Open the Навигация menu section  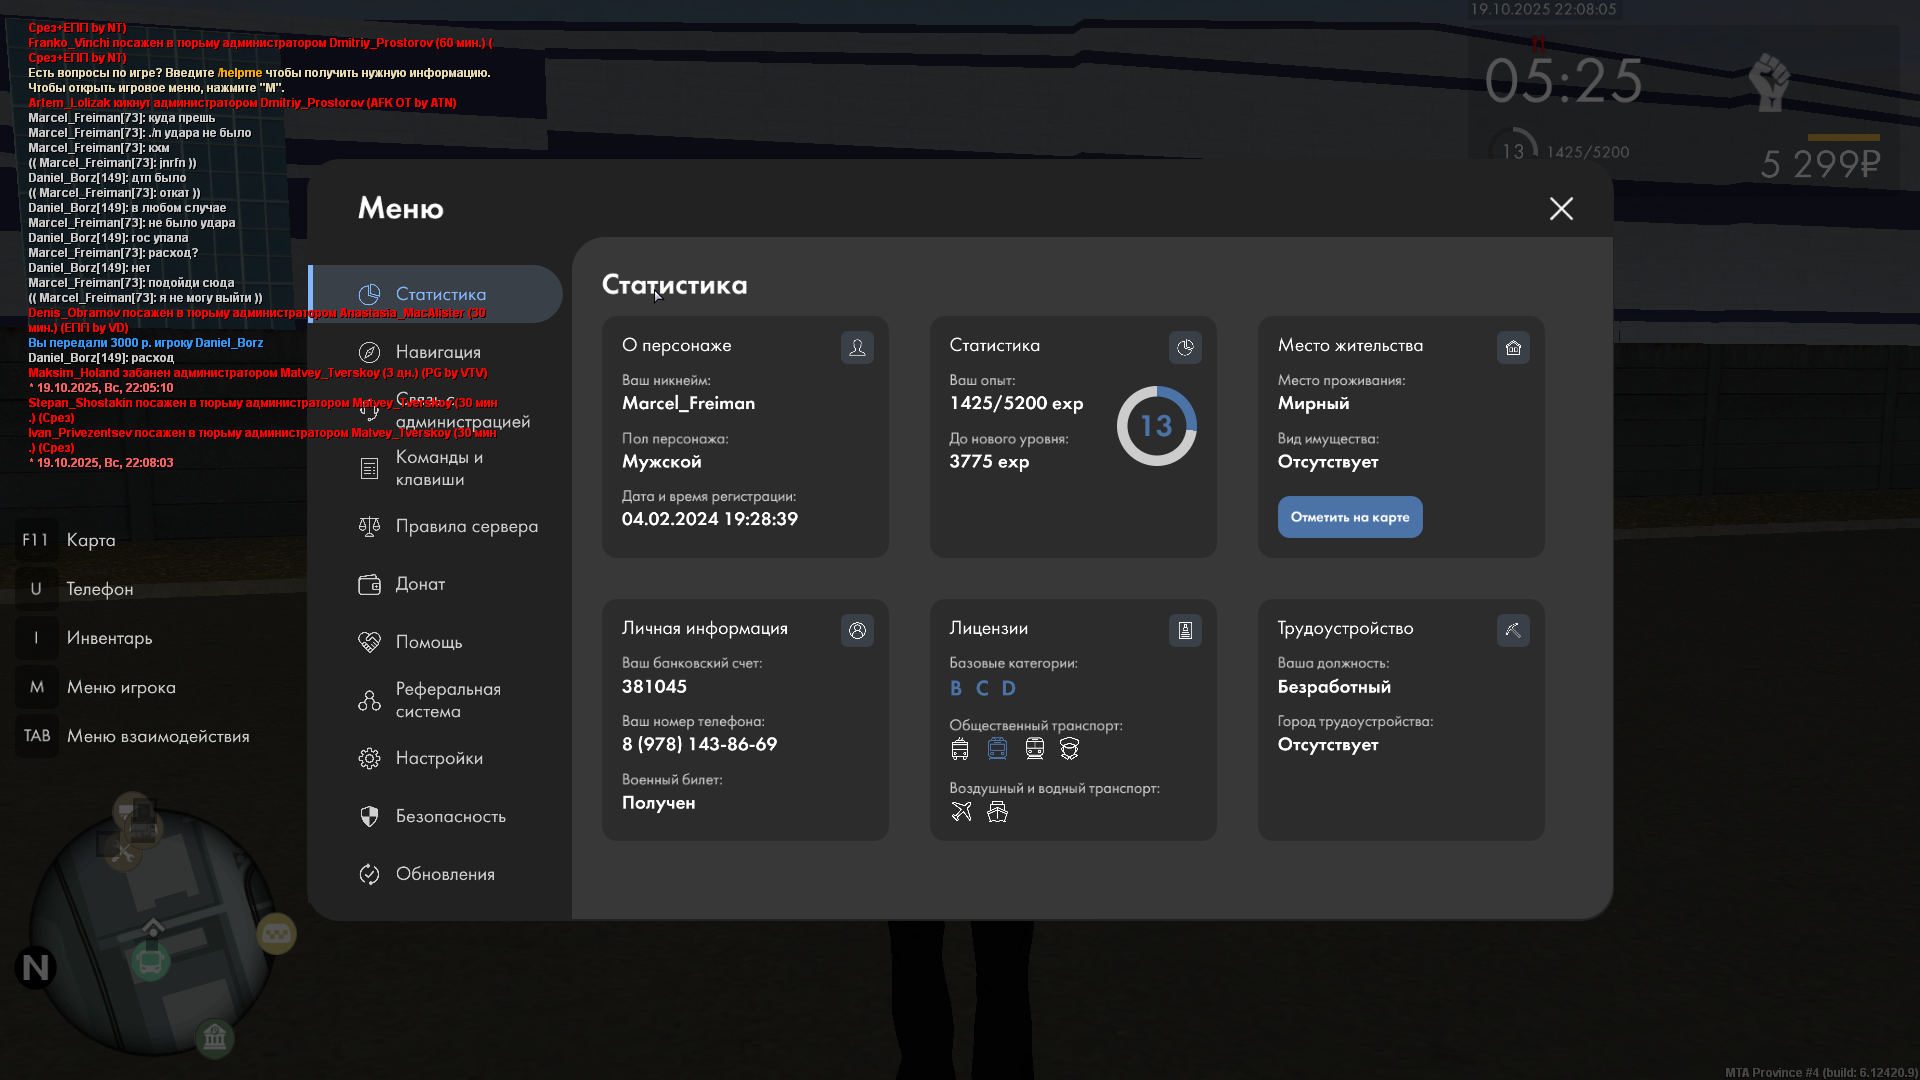438,352
